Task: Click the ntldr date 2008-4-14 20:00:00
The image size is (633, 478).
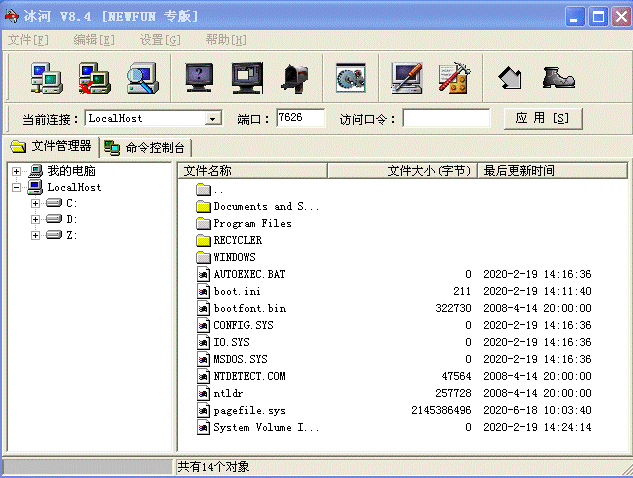Action: click(x=537, y=393)
